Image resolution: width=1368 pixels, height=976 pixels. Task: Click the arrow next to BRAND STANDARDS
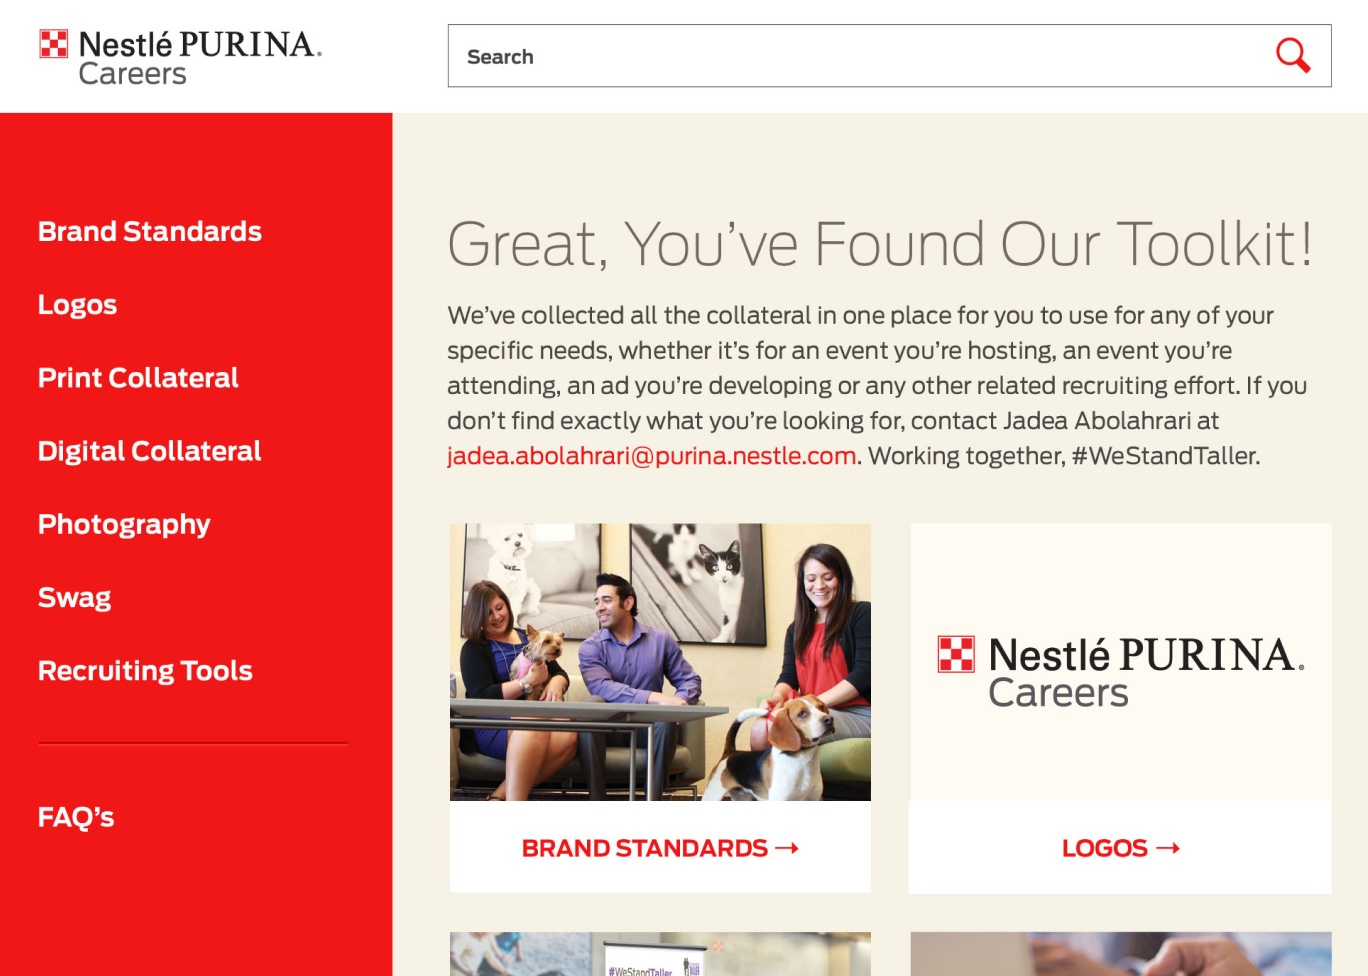pyautogui.click(x=787, y=848)
